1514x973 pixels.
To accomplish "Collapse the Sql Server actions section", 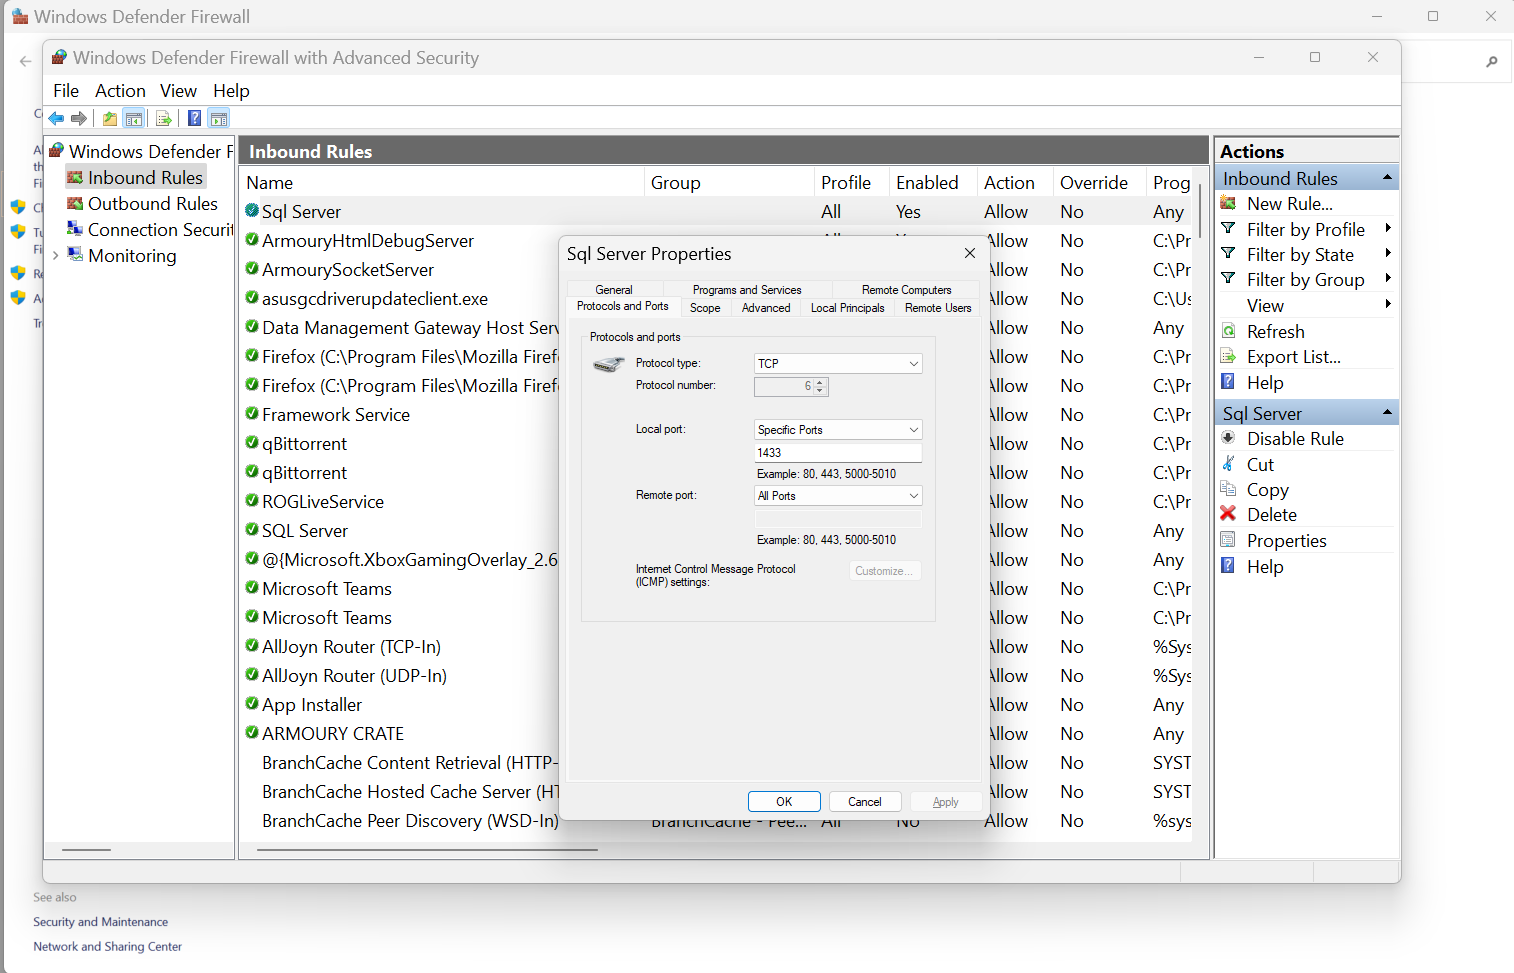I will [x=1387, y=413].
